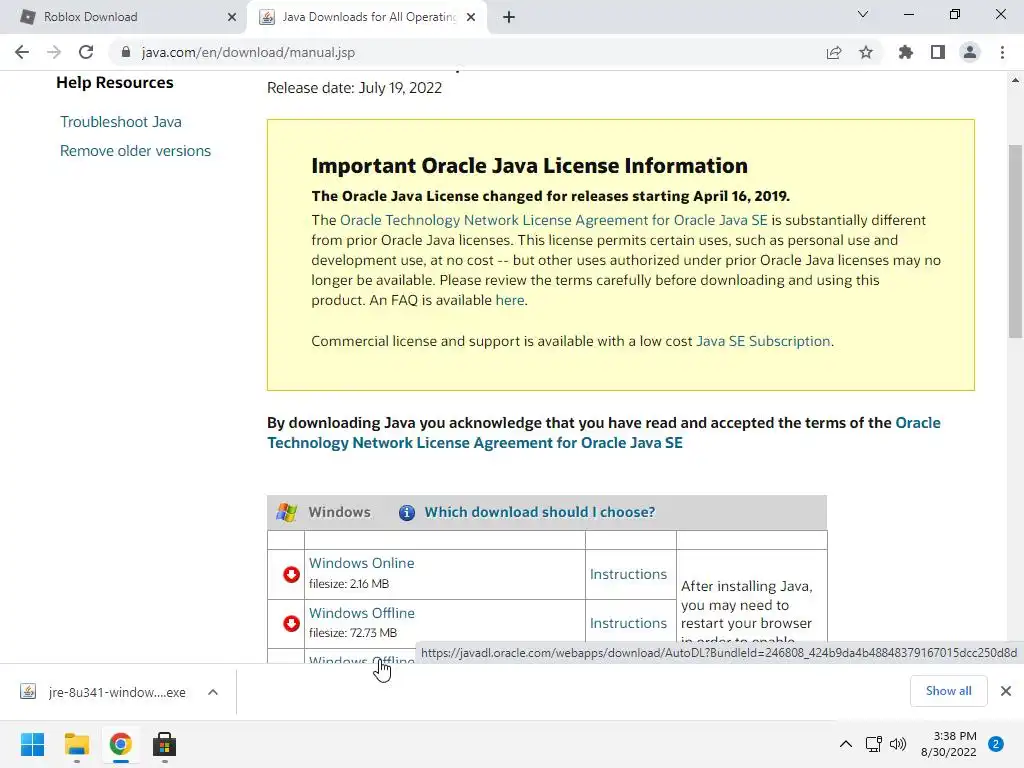Click the blue info icon beside the download question

click(407, 513)
